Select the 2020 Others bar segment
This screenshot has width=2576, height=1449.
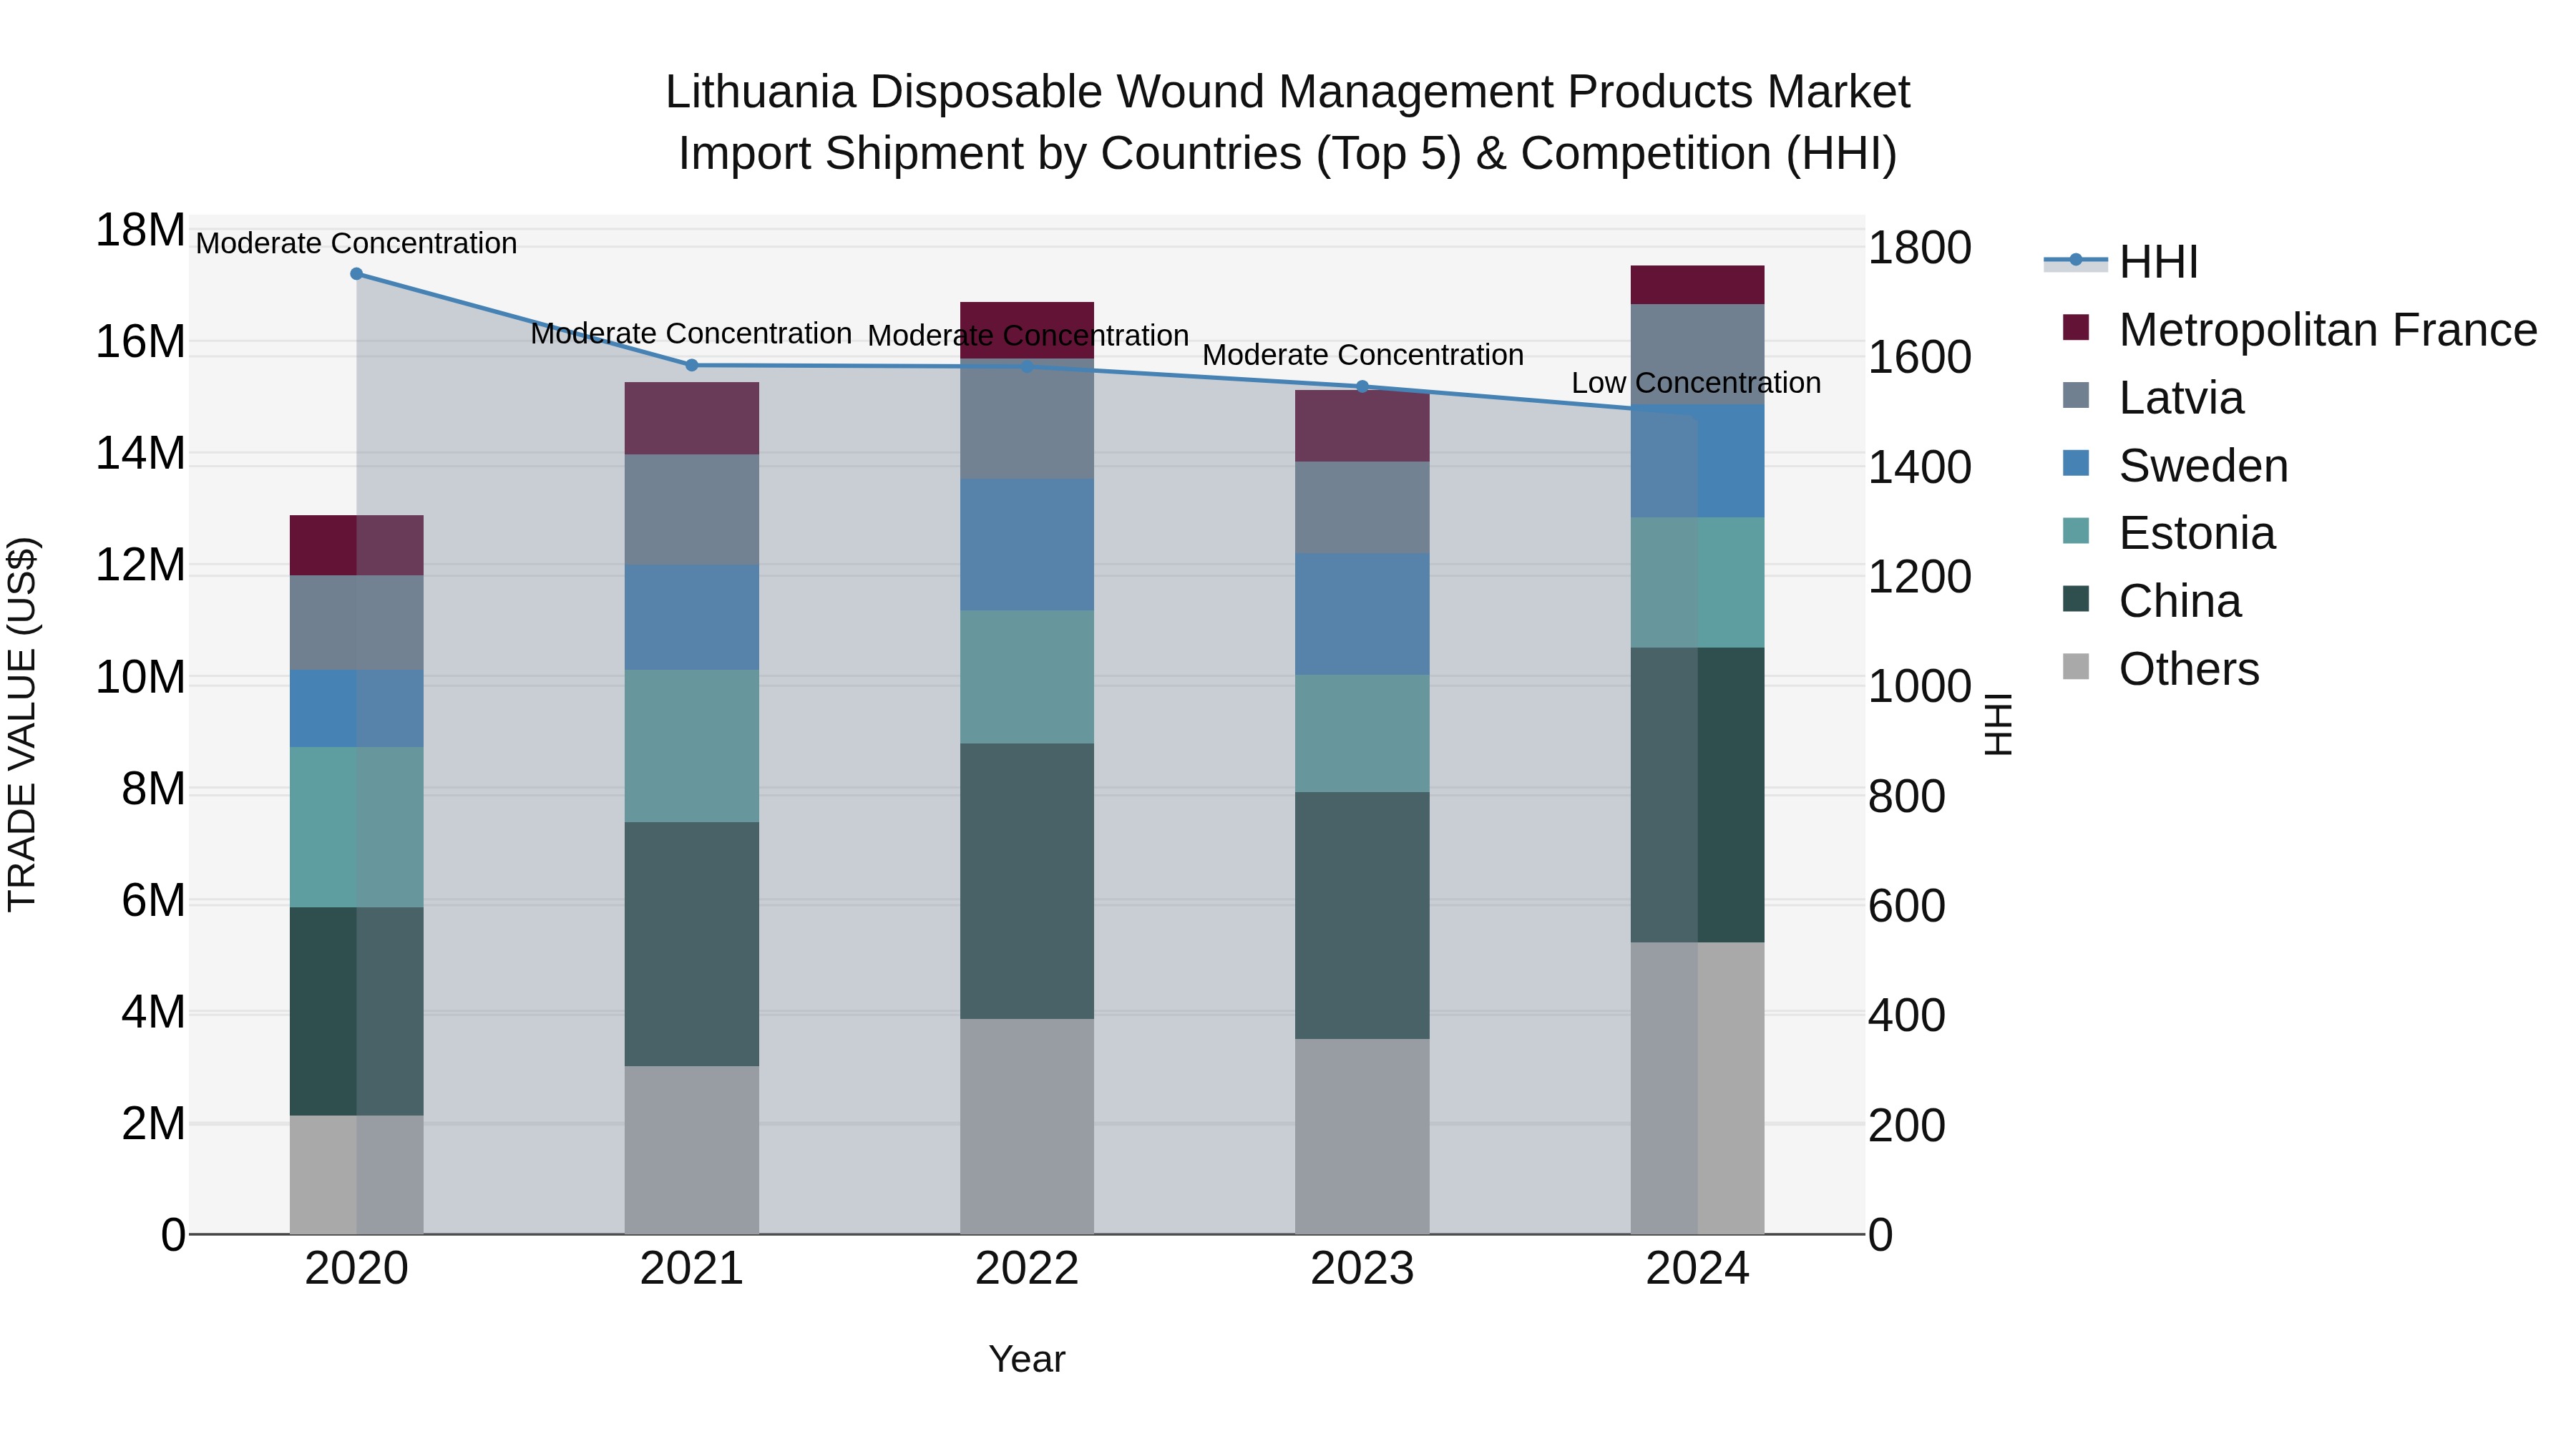pyautogui.click(x=357, y=1175)
